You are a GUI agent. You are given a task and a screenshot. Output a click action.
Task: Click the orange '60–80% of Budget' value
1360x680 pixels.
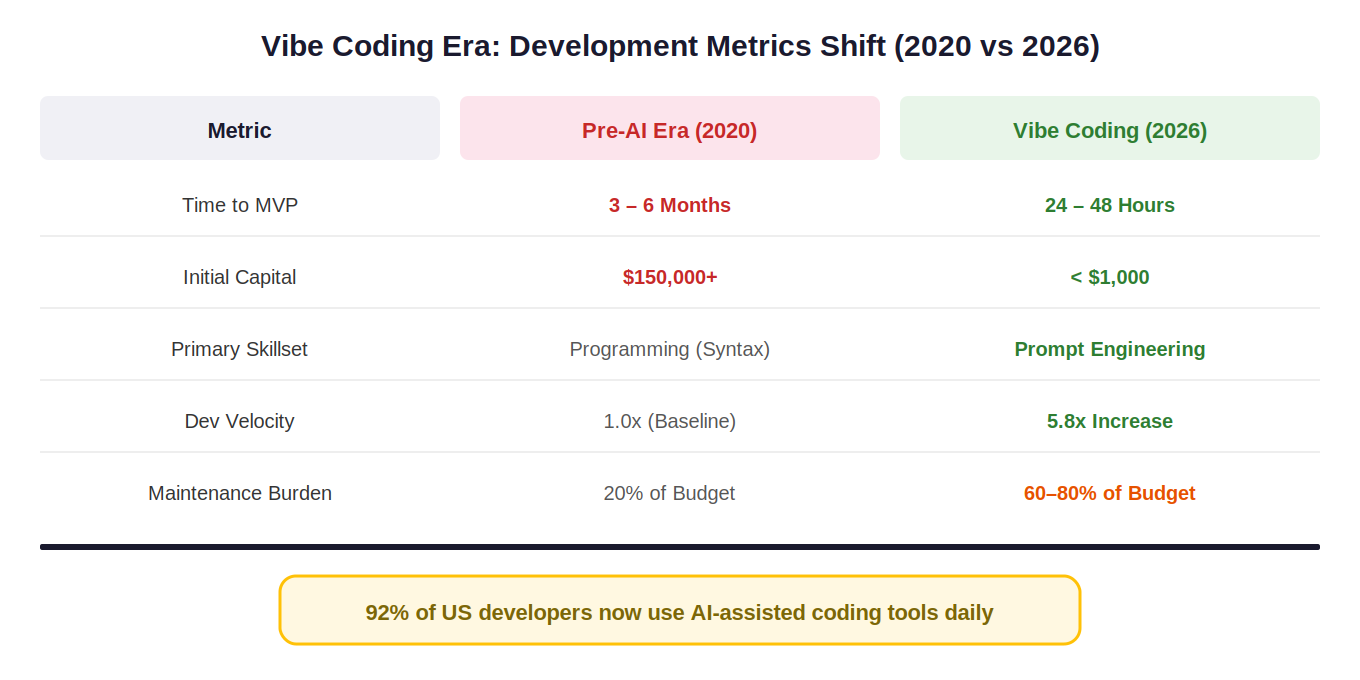pyautogui.click(x=1109, y=493)
